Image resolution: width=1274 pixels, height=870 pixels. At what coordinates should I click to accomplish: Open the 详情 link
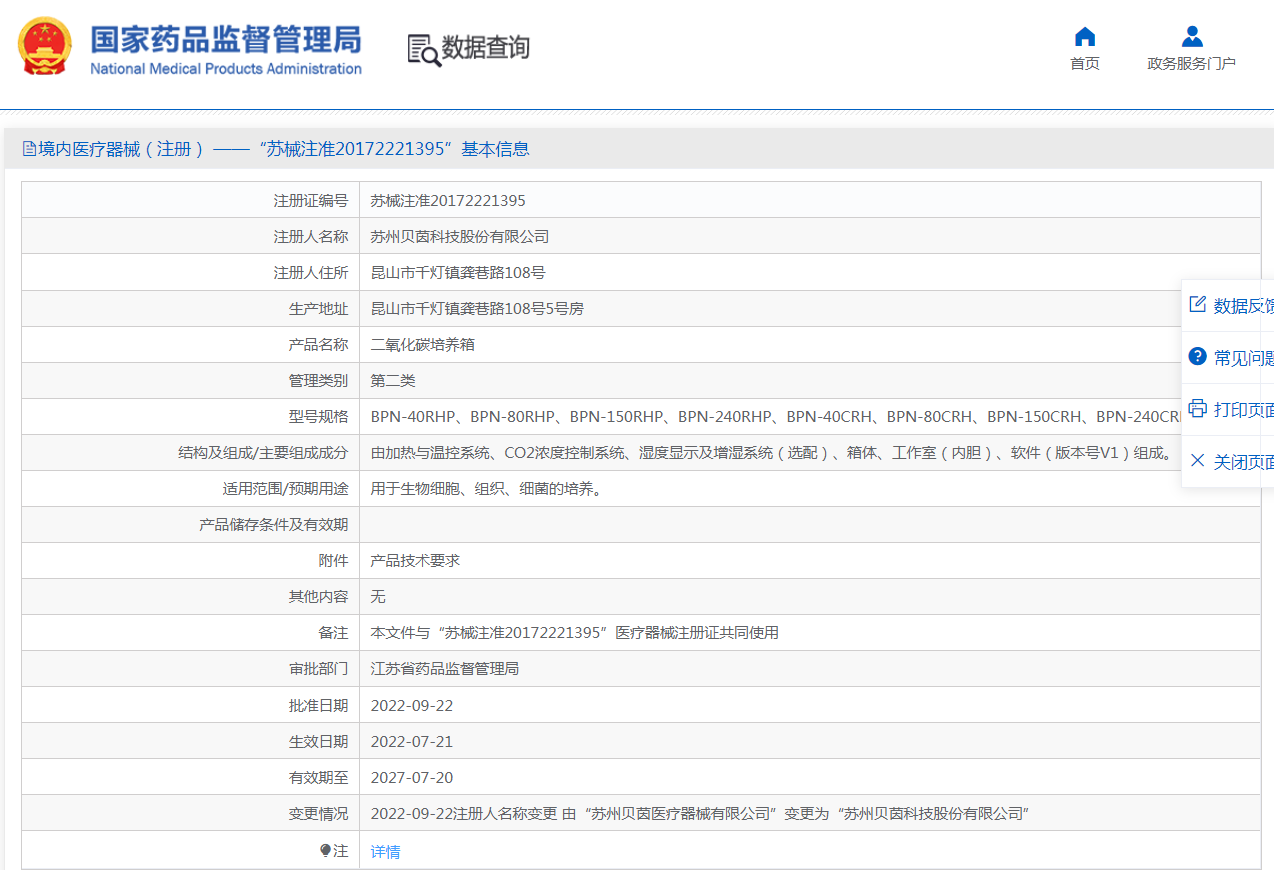coord(385,852)
